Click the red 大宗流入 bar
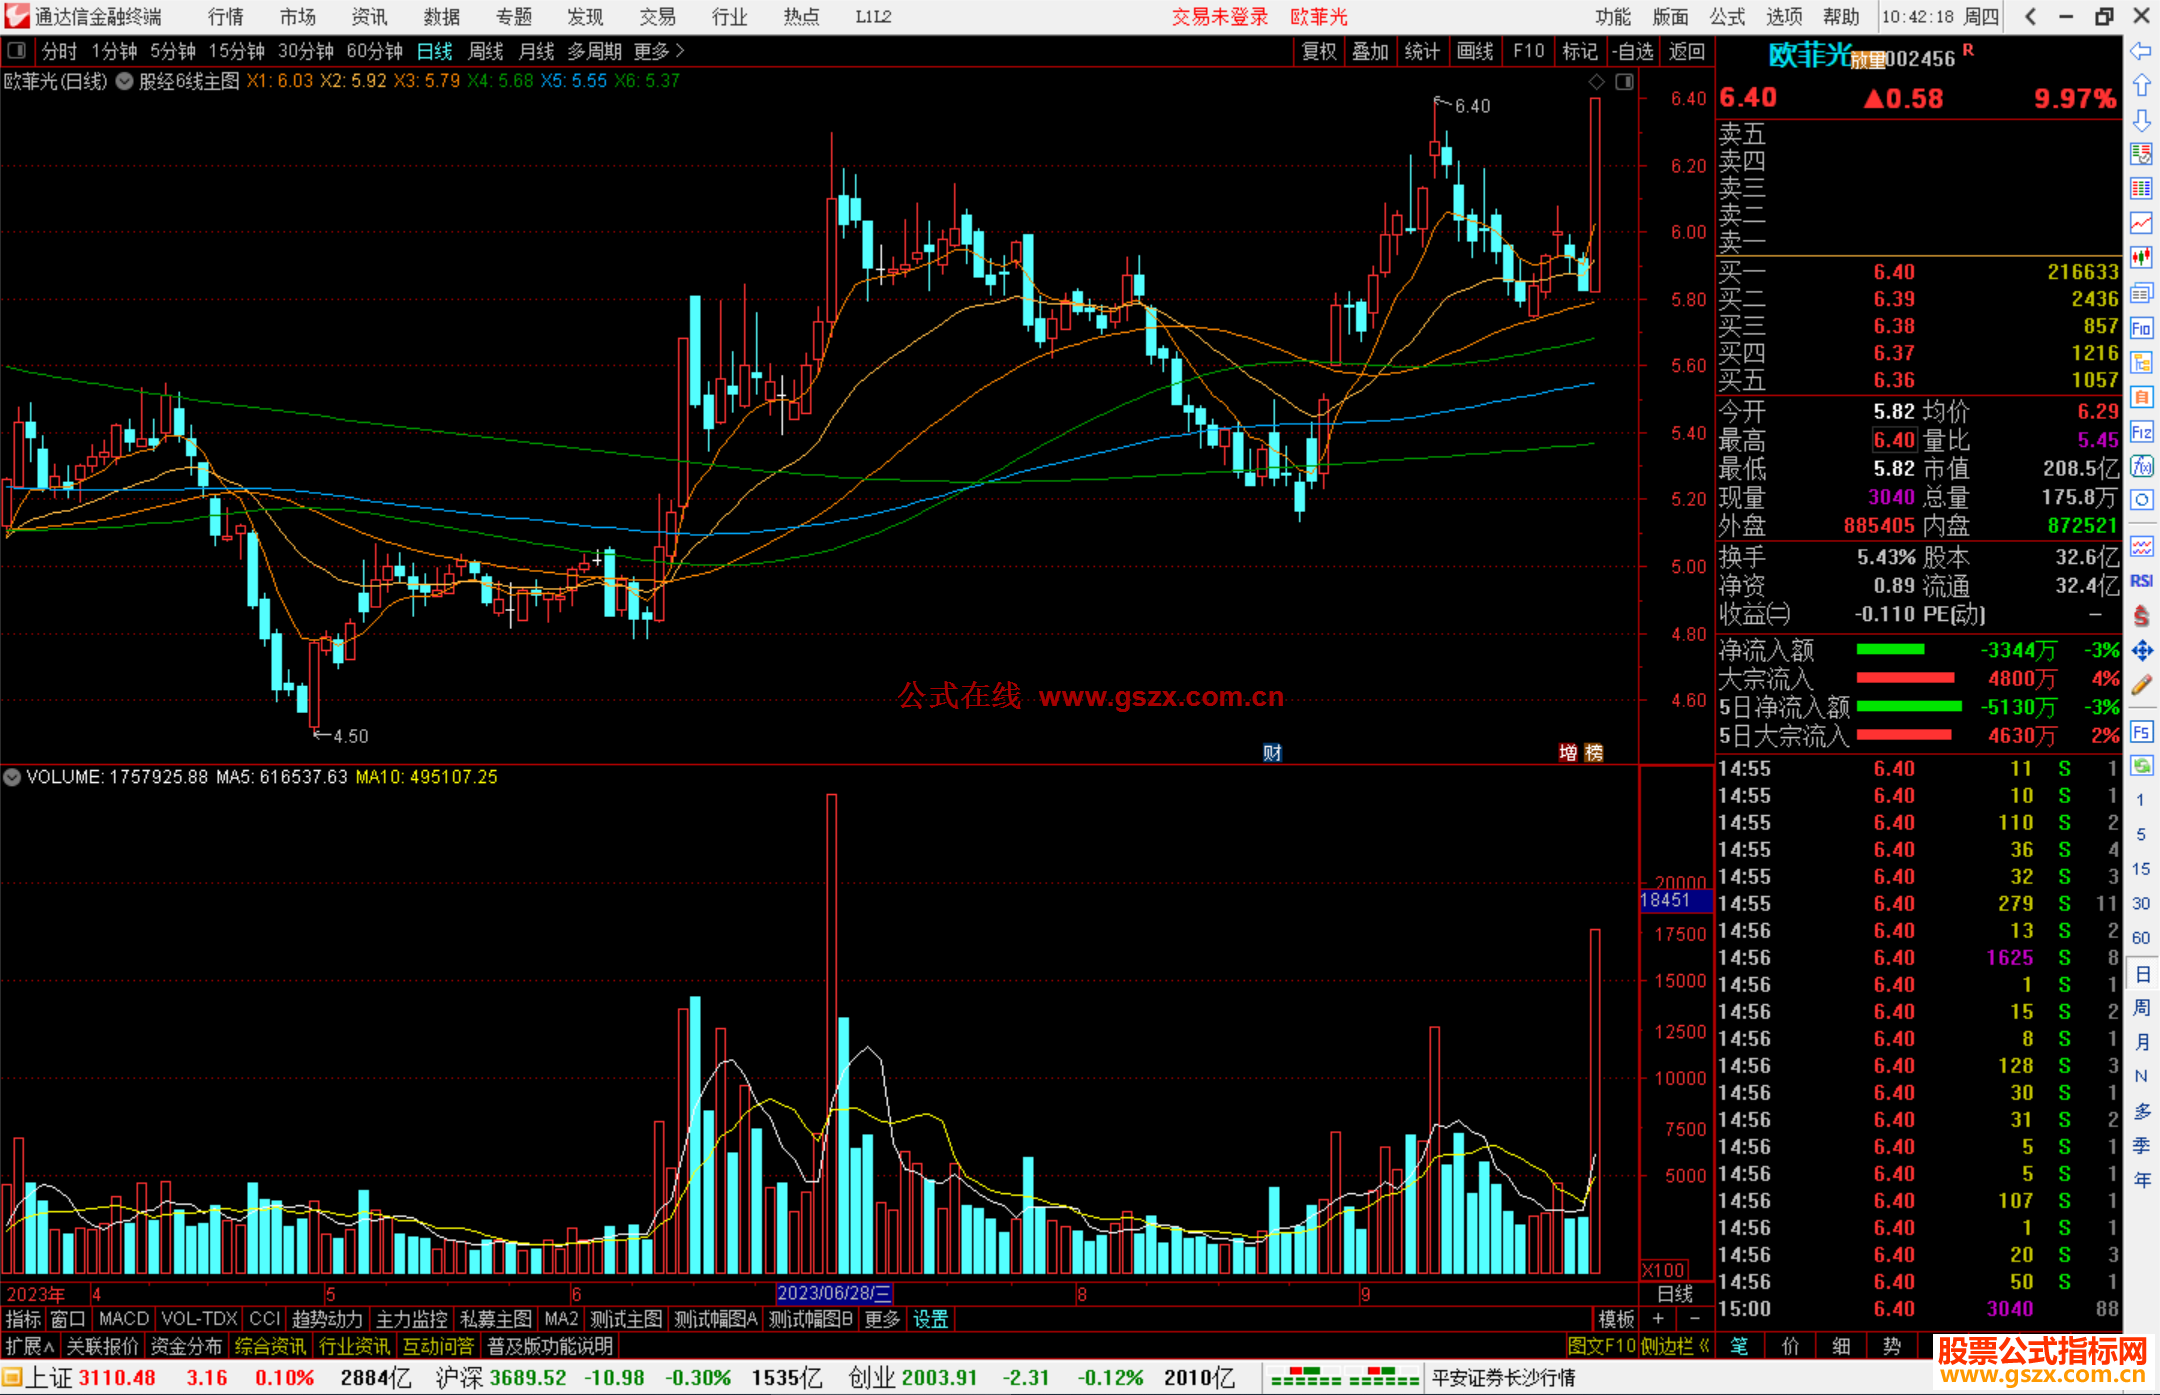2160x1395 pixels. coord(1905,678)
